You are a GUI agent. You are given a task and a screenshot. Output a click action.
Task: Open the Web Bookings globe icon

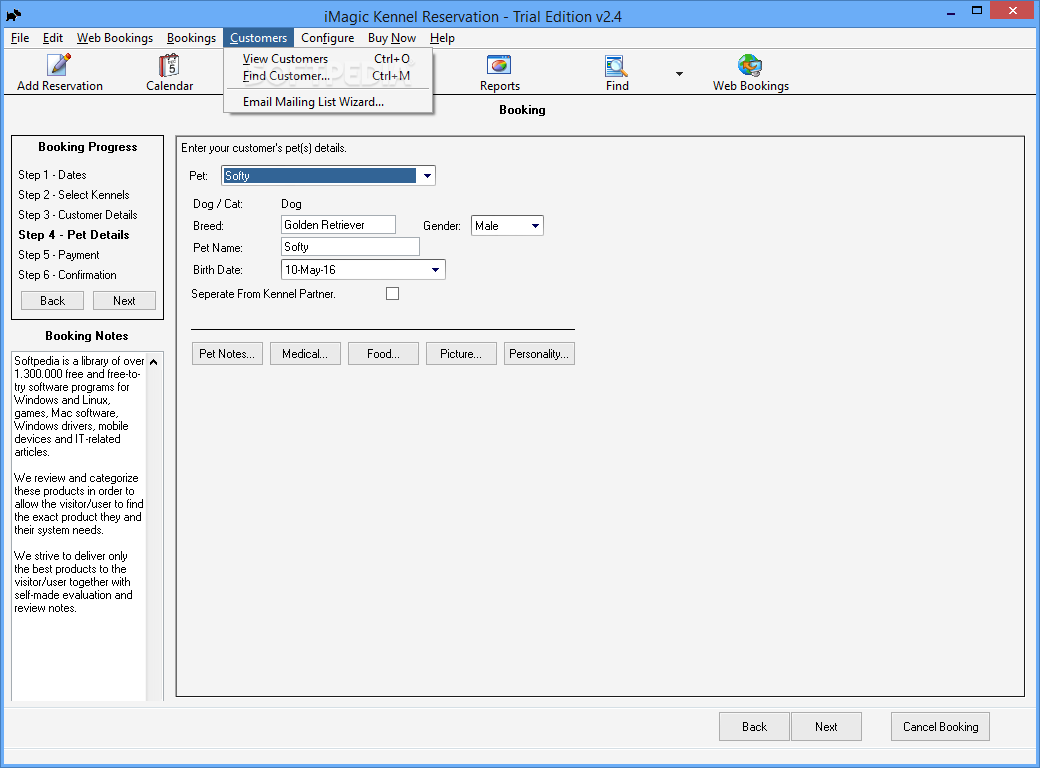coord(750,65)
